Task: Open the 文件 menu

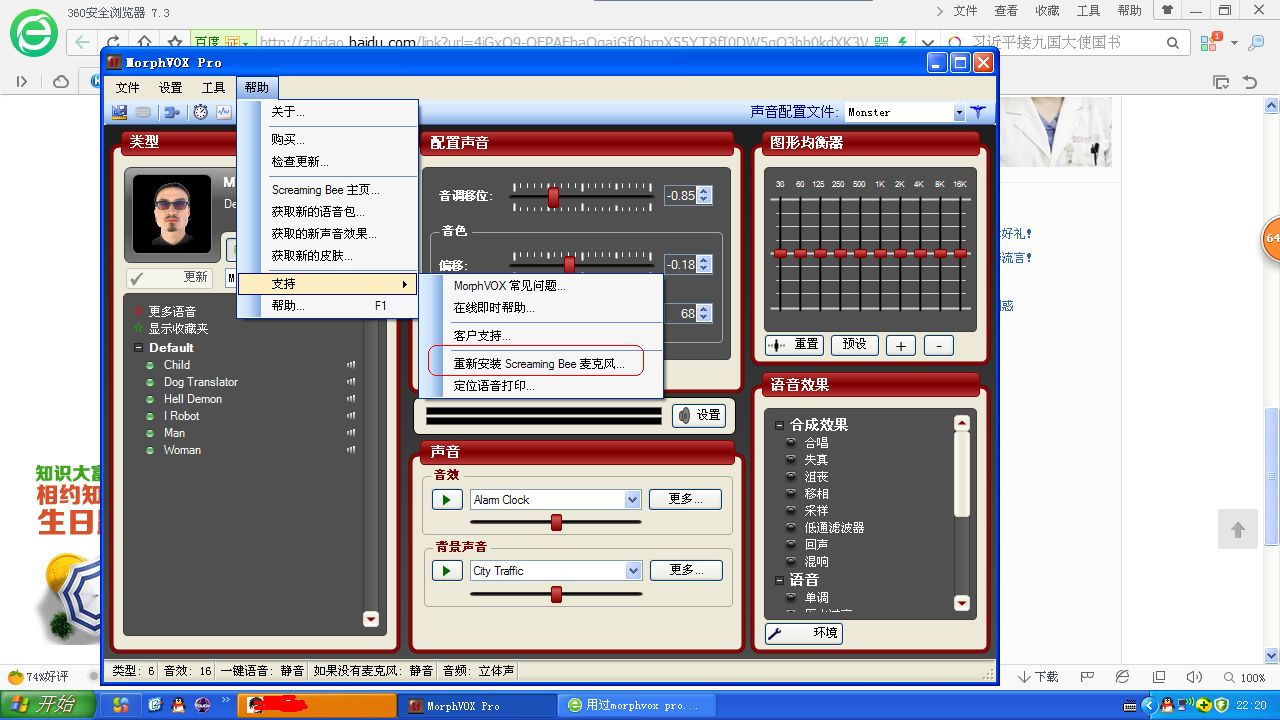Action: 127,87
